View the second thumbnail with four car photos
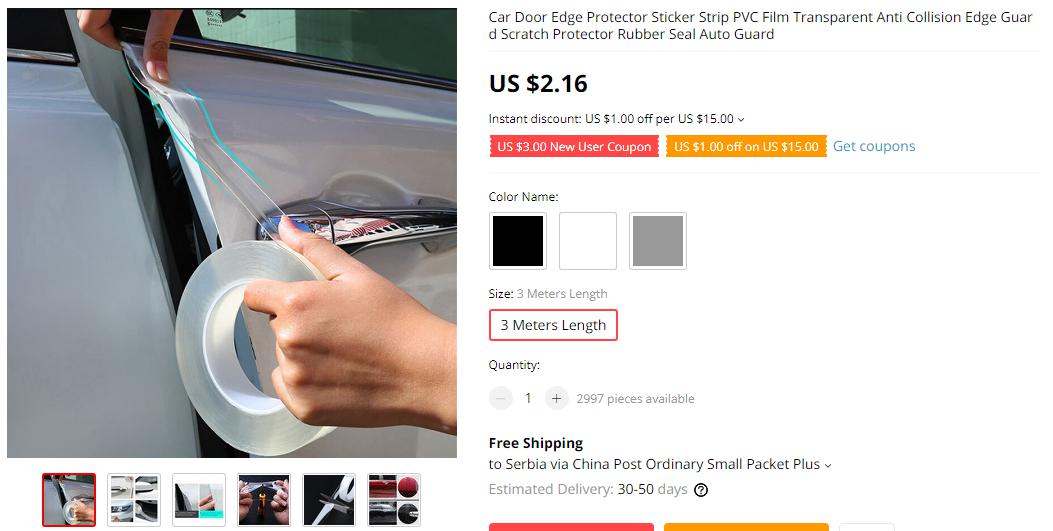 click(134, 500)
